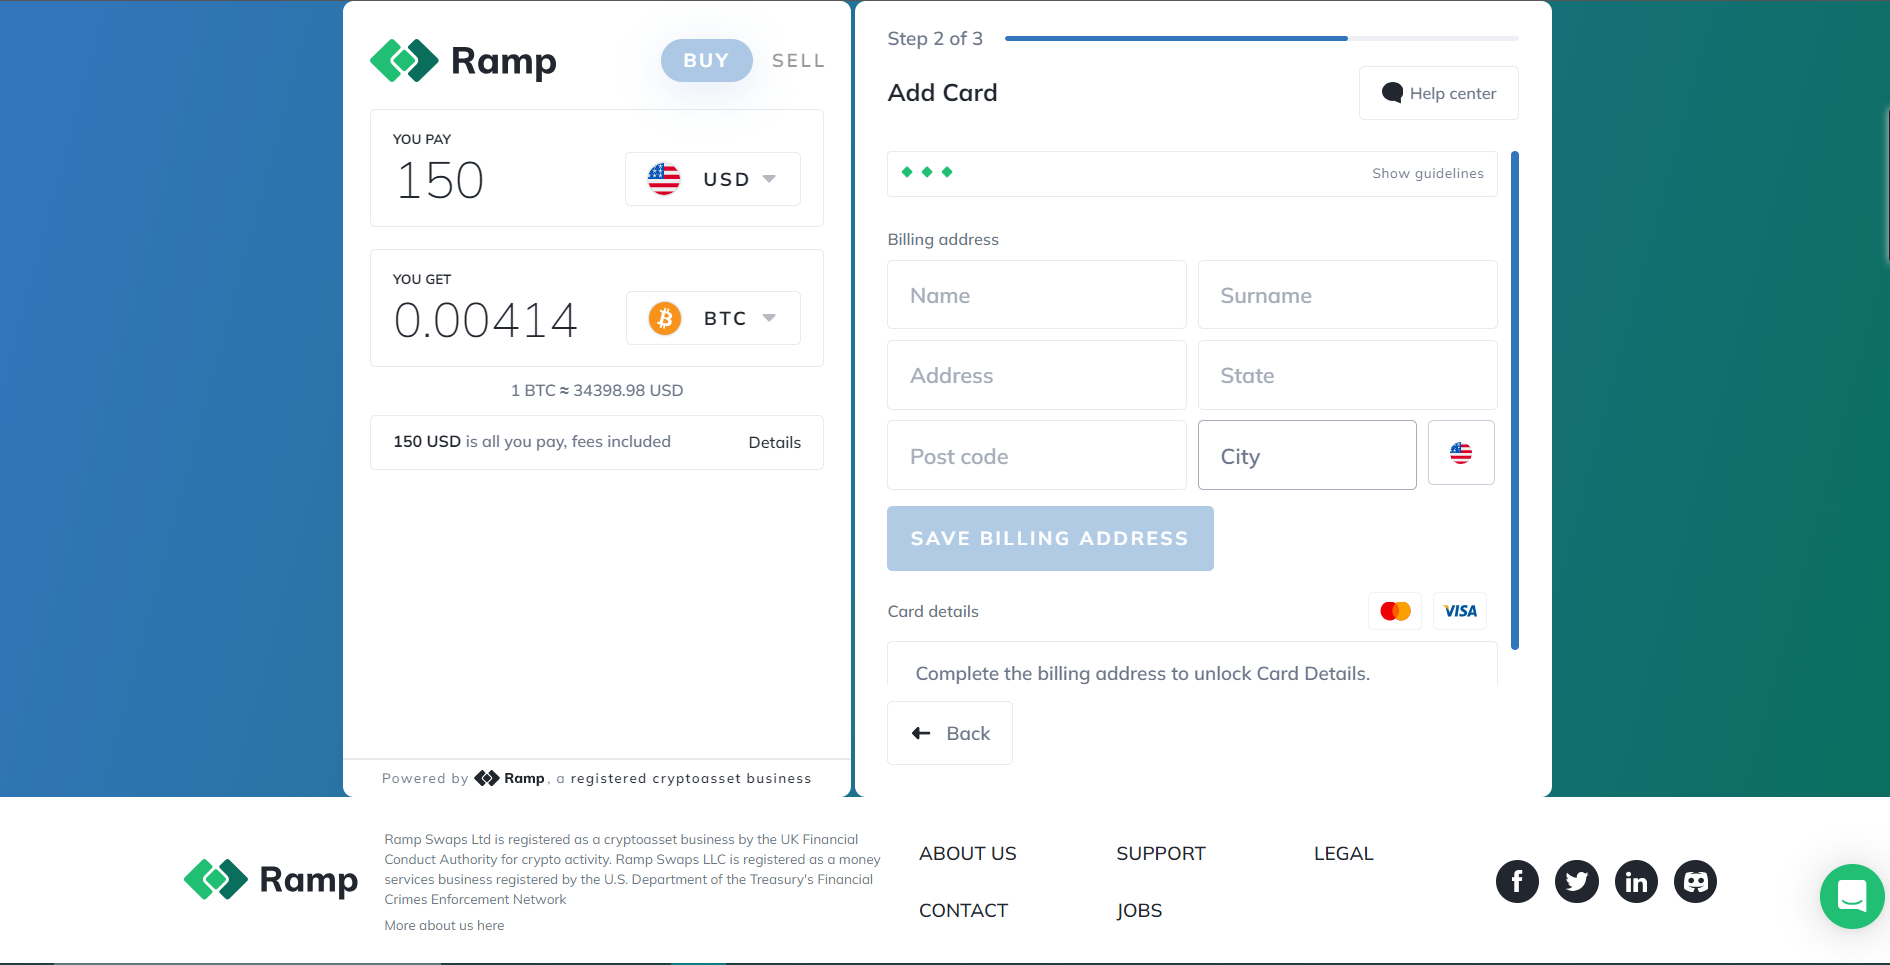
Task: Switch to SELL mode
Action: tap(798, 60)
